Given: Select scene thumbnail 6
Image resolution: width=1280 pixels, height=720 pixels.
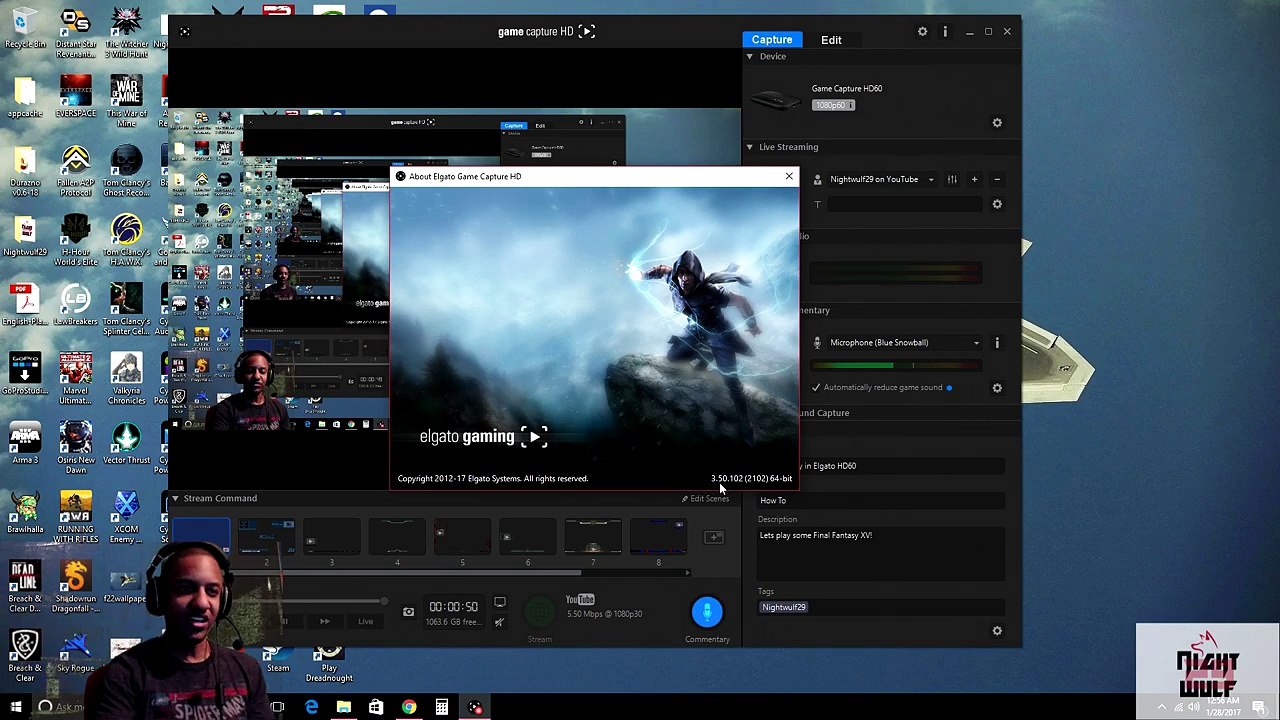Looking at the screenshot, I should point(528,537).
